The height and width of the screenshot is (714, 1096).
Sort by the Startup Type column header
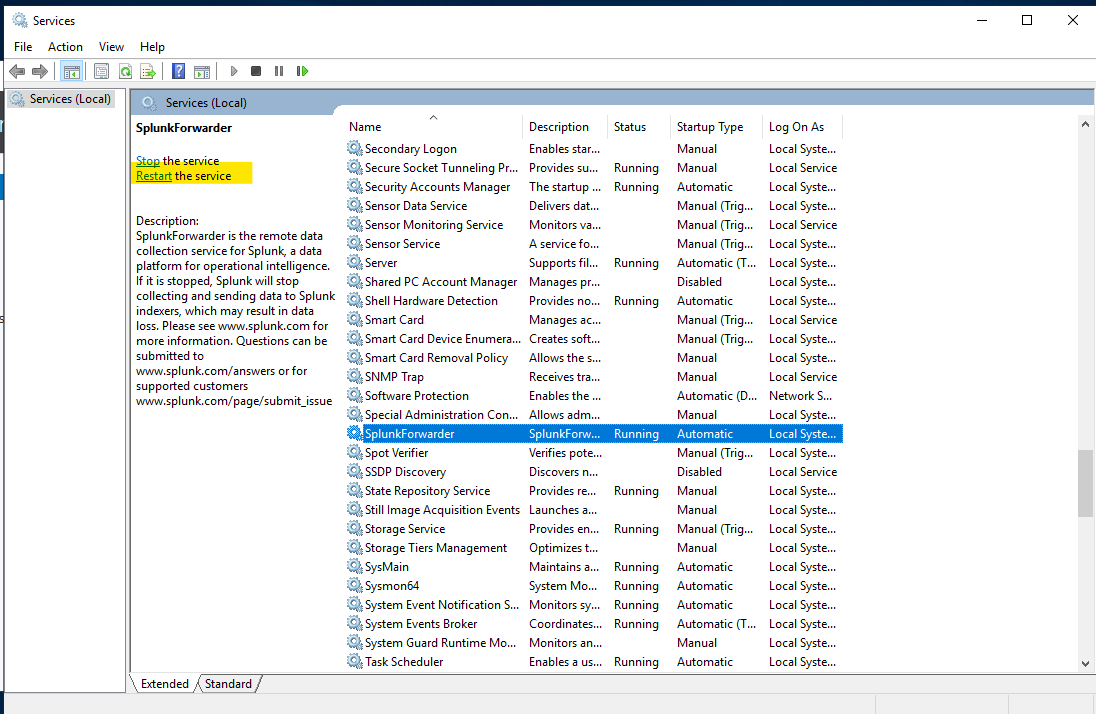tap(716, 127)
